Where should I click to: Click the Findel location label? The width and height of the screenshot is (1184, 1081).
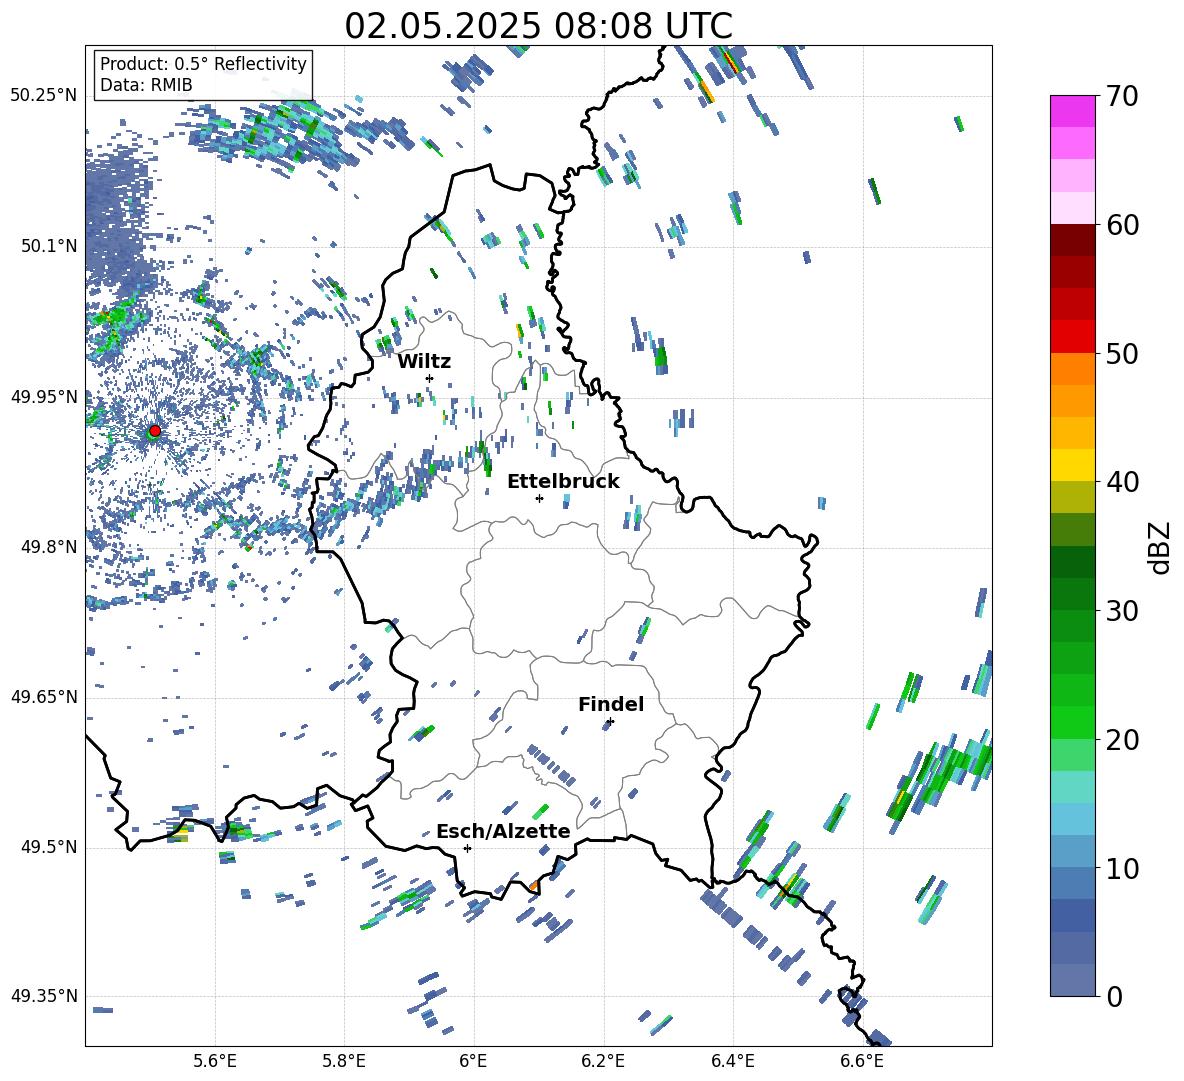611,704
